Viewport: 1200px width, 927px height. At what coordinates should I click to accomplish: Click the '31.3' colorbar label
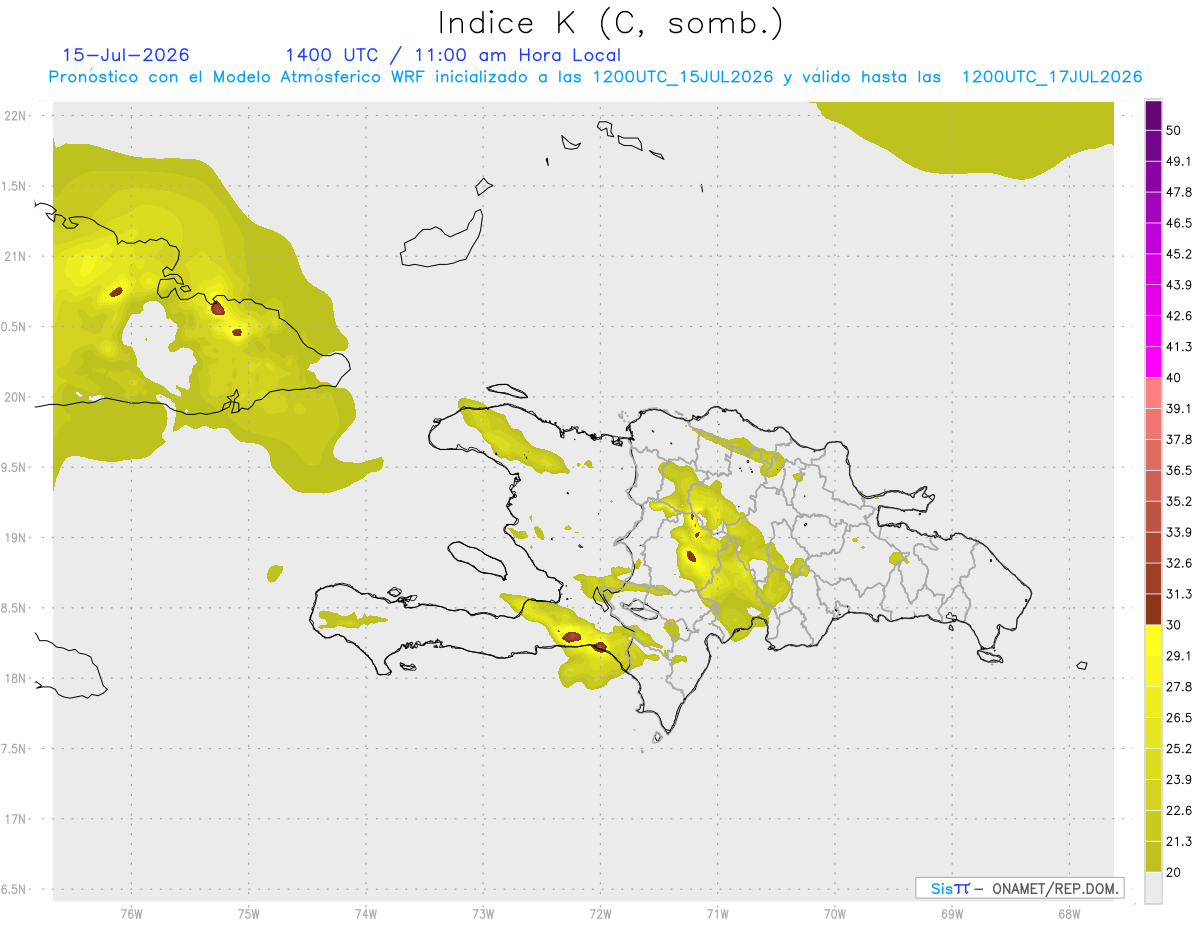point(1179,594)
